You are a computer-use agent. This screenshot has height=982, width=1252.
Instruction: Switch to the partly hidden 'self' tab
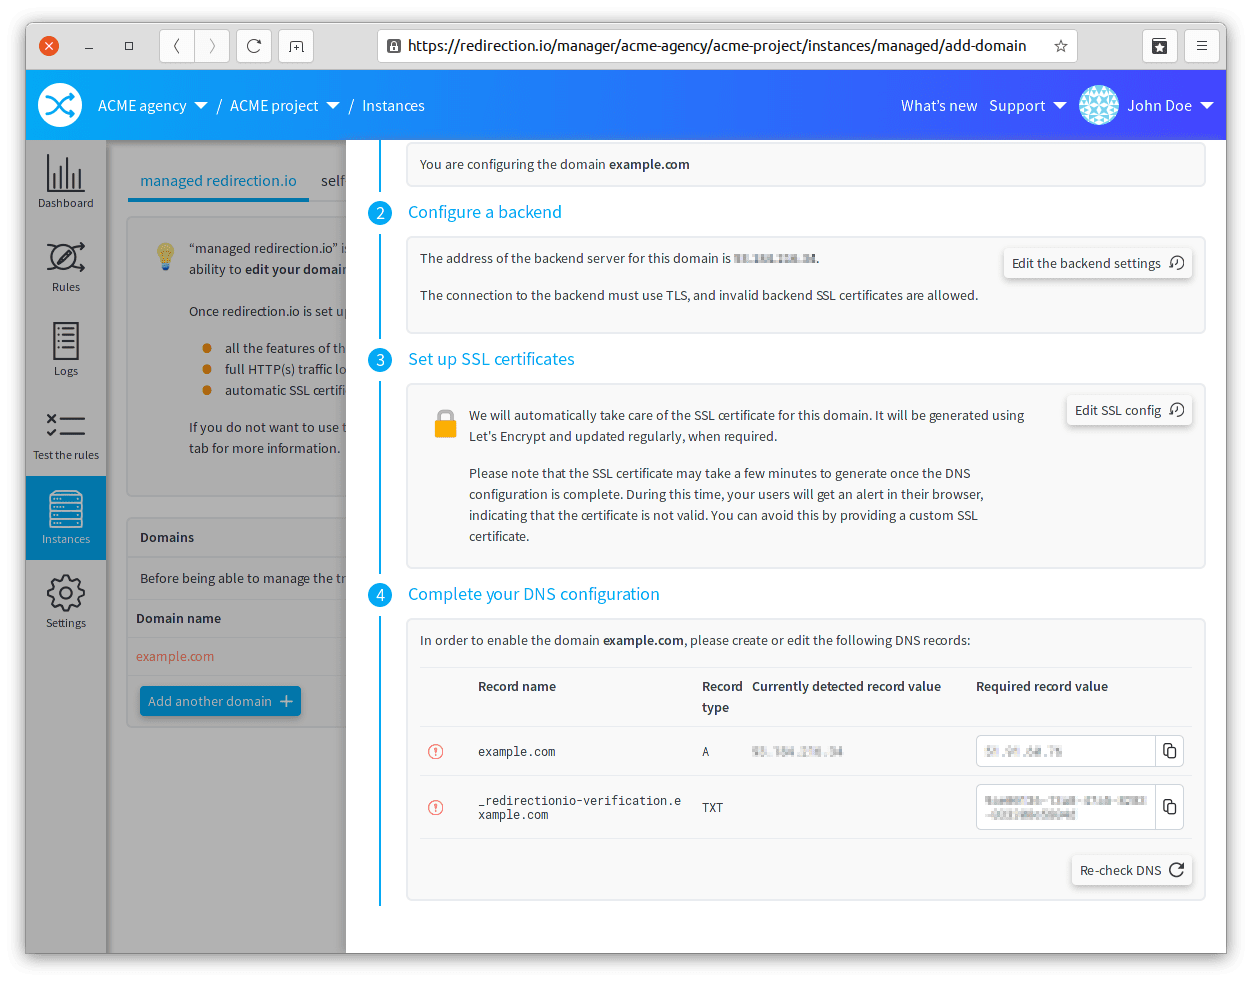click(333, 181)
